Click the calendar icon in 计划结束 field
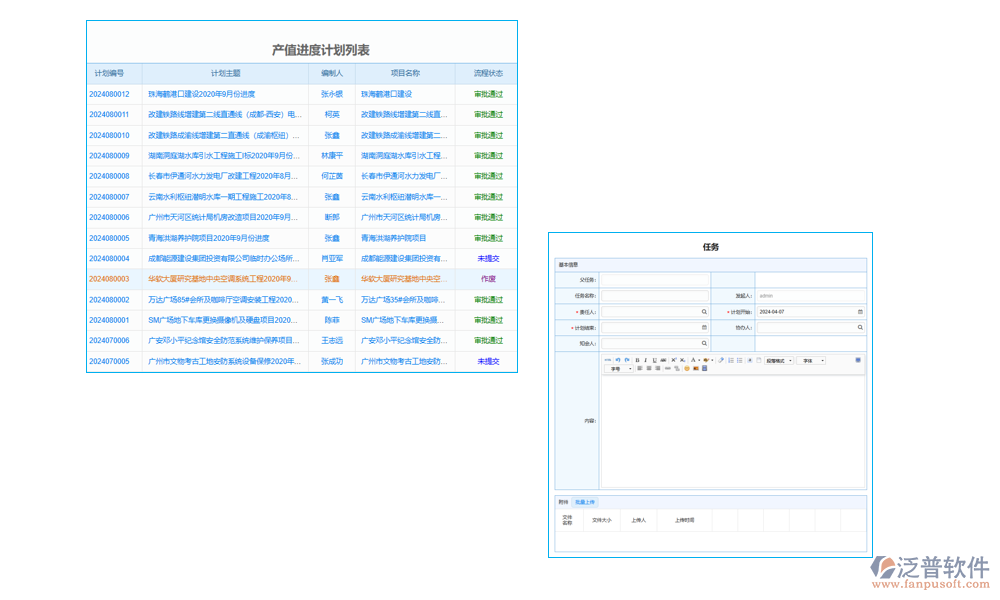 704,327
